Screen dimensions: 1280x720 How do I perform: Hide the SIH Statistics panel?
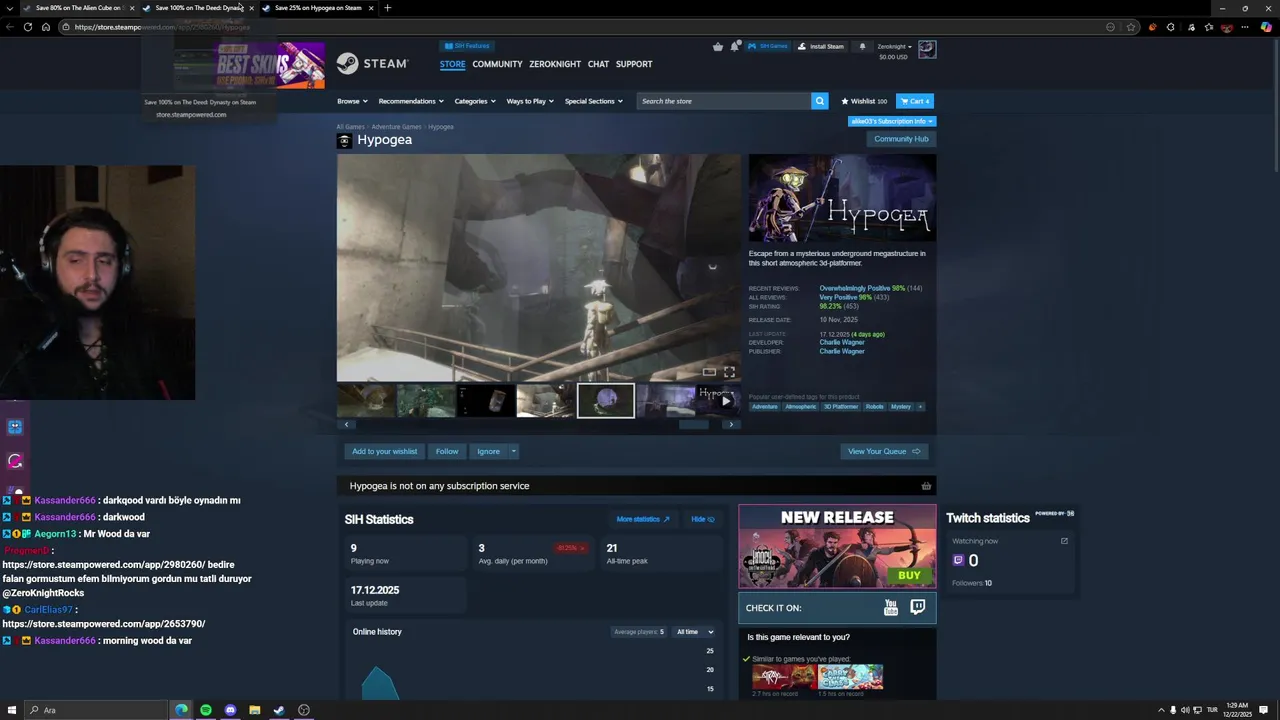[703, 519]
